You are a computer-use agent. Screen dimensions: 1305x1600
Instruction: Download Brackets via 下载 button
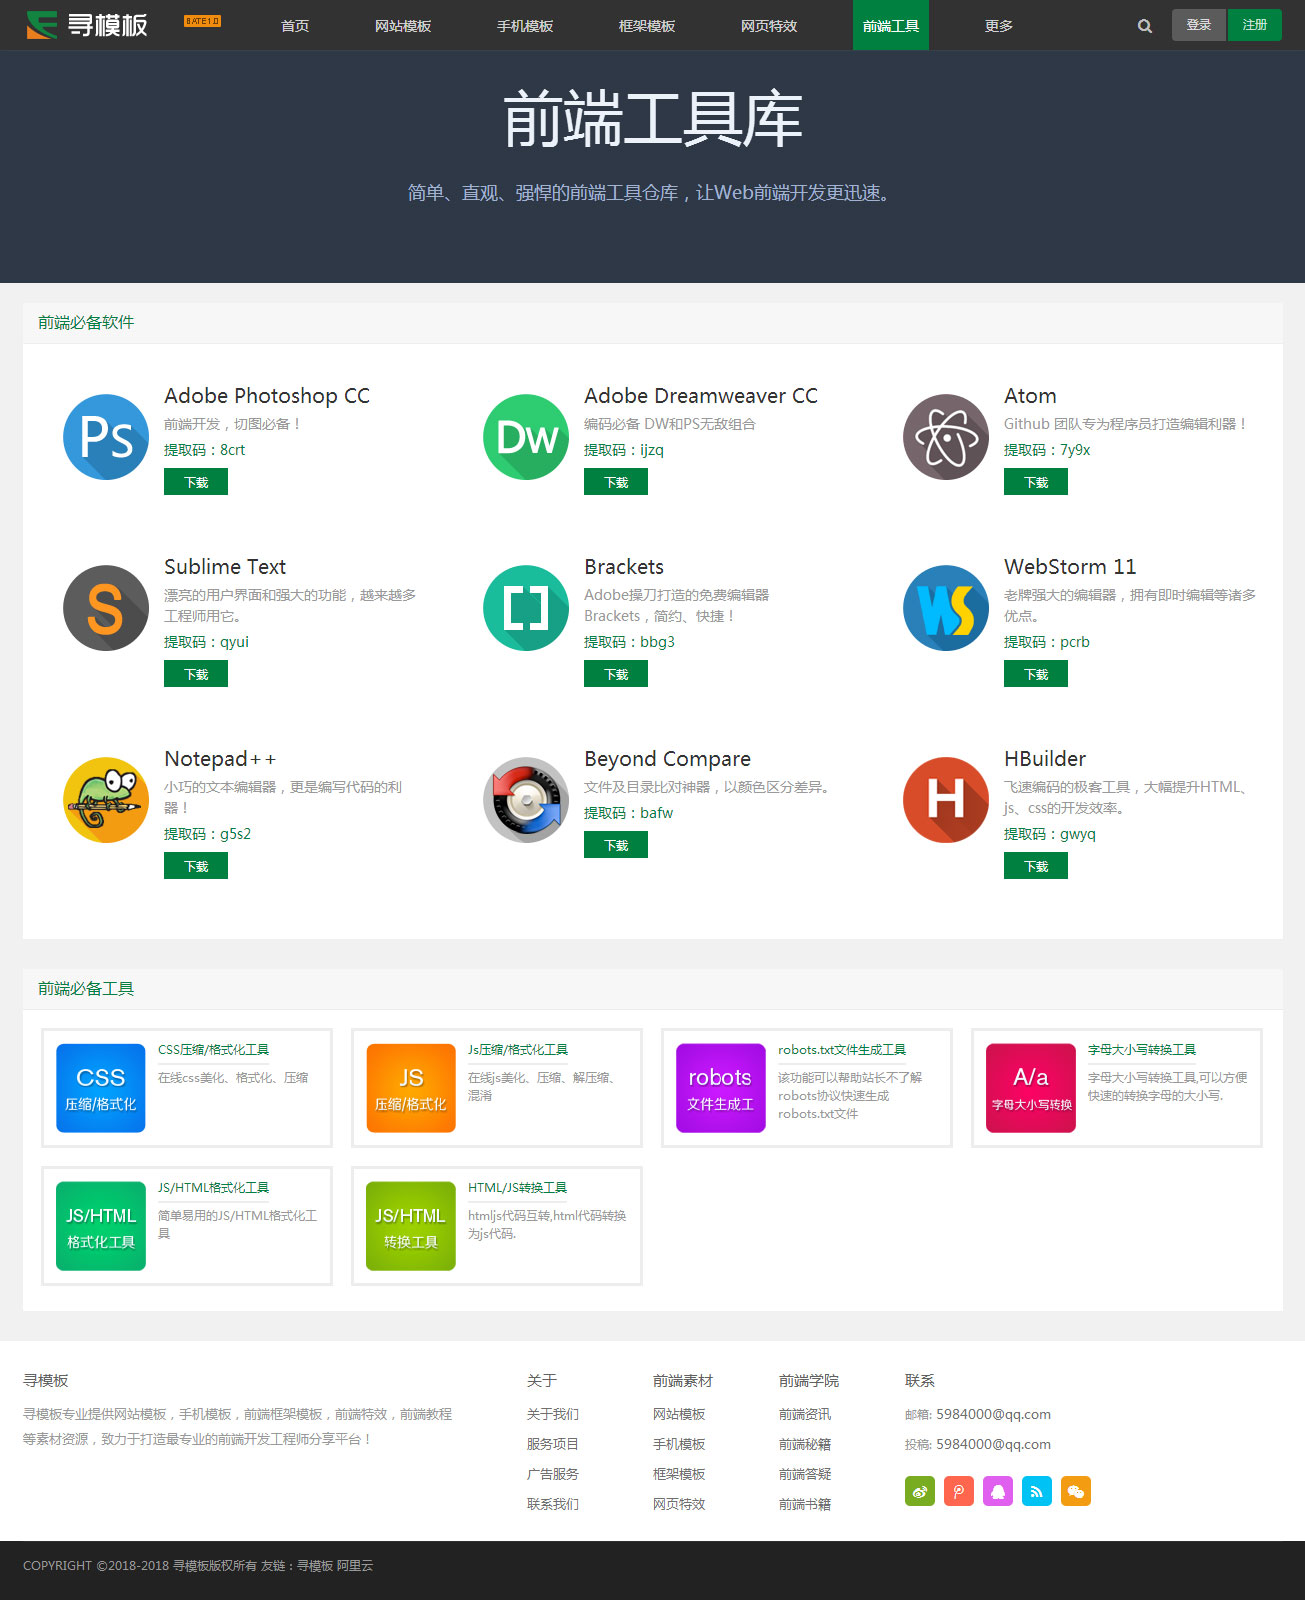pyautogui.click(x=616, y=674)
